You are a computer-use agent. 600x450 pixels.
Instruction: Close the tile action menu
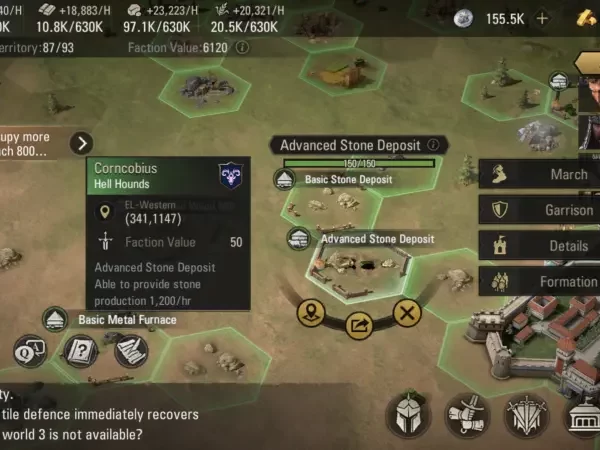407,313
